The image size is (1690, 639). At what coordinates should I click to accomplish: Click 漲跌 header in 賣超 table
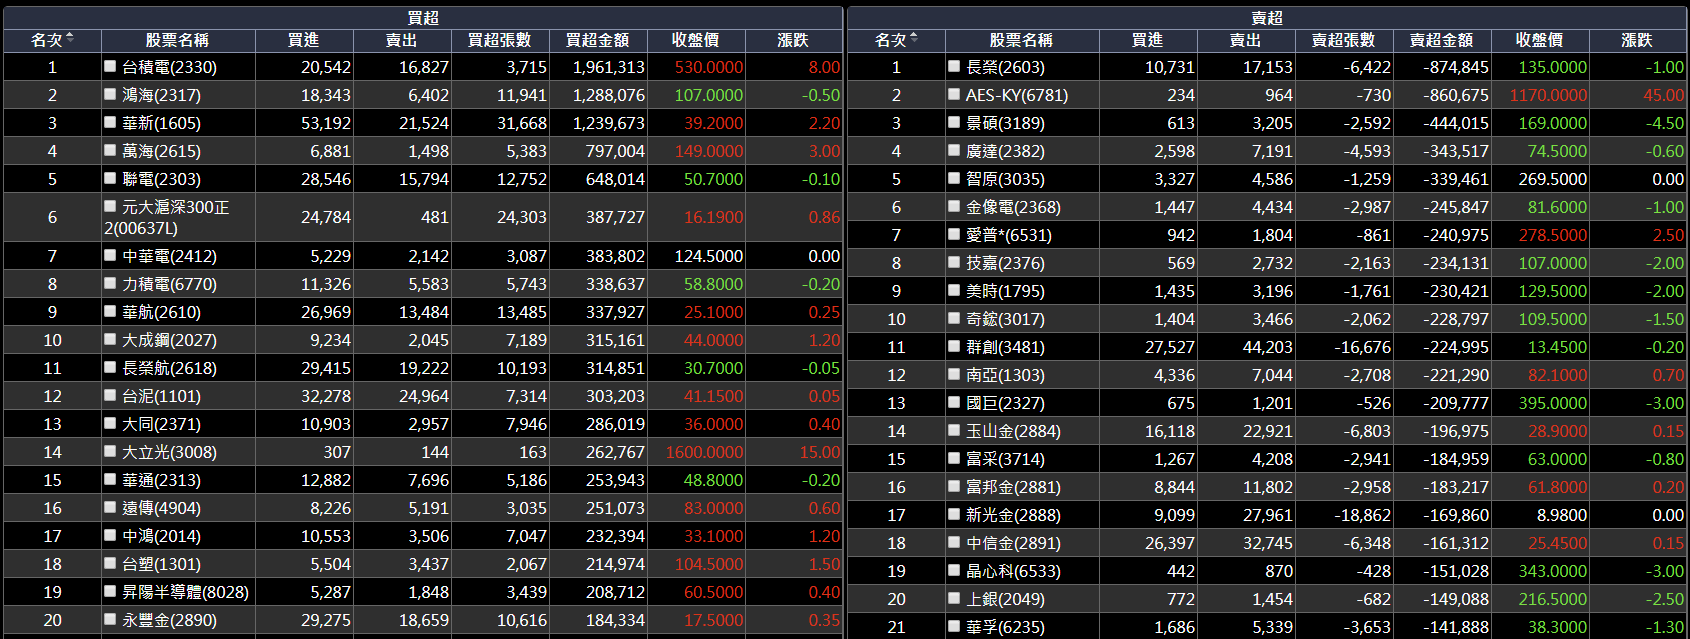point(1637,40)
